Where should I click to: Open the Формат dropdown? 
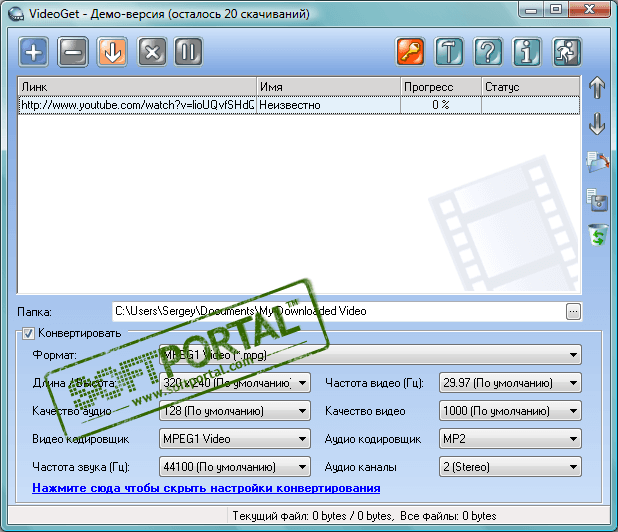[370, 355]
